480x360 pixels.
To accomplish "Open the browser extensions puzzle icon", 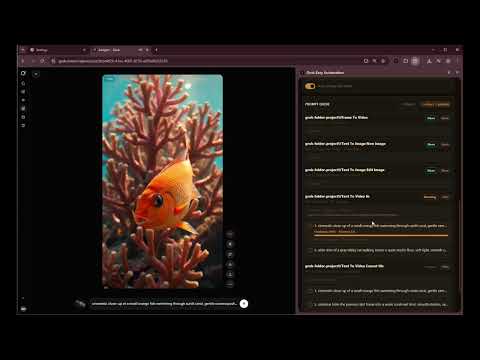I will (405, 61).
